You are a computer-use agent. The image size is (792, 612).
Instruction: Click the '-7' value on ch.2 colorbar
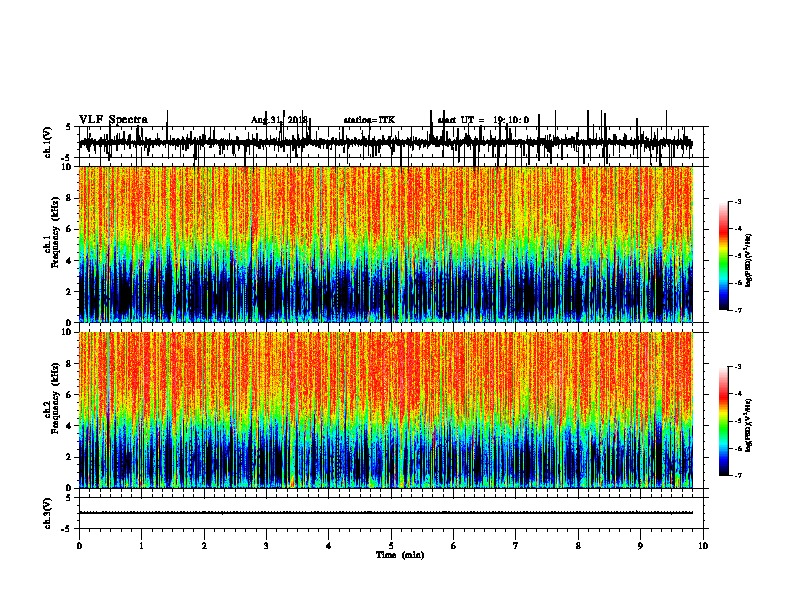(x=738, y=476)
